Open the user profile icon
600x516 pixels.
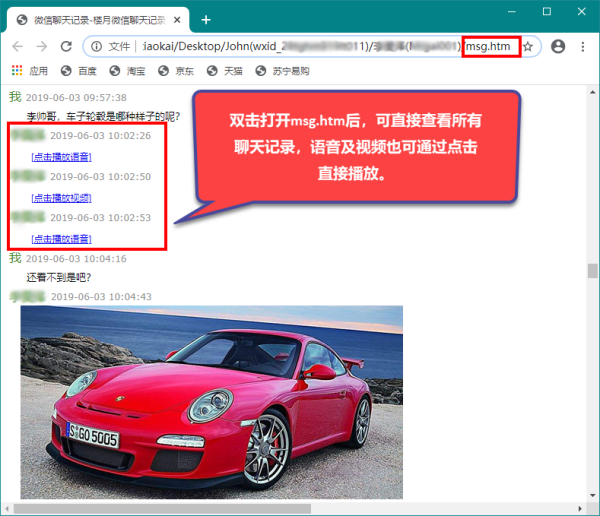coord(558,47)
